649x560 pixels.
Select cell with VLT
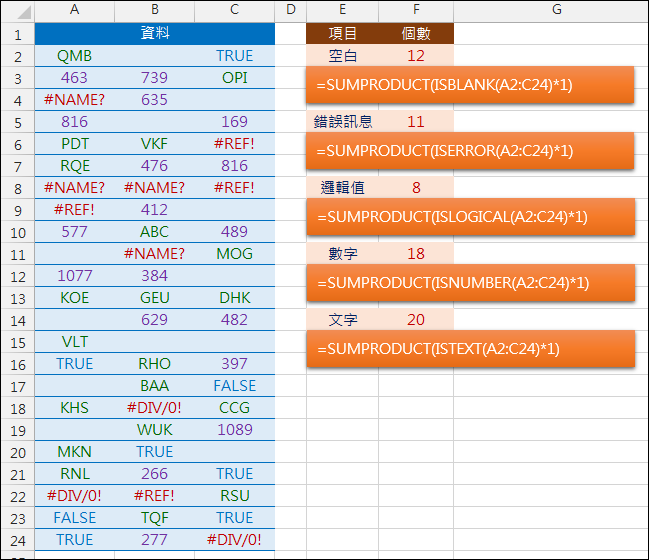click(x=75, y=342)
